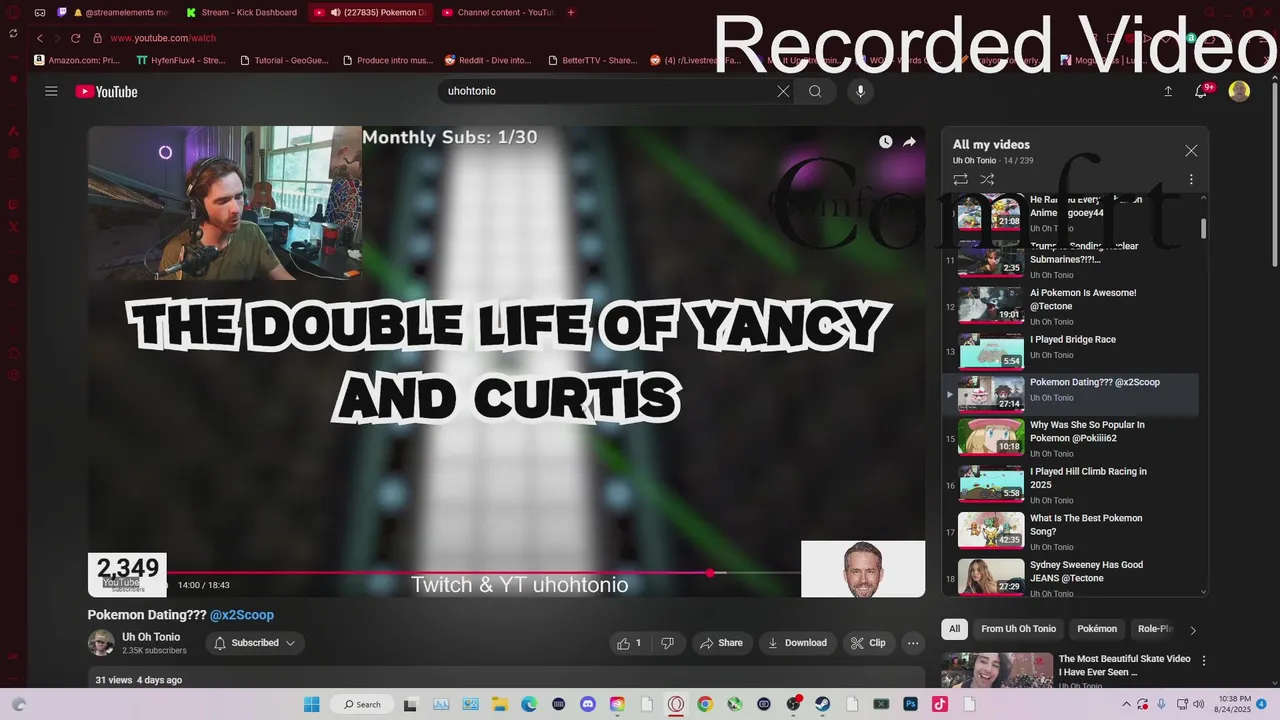
Task: Play I Played Bridge Race video
Action: tap(1072, 350)
